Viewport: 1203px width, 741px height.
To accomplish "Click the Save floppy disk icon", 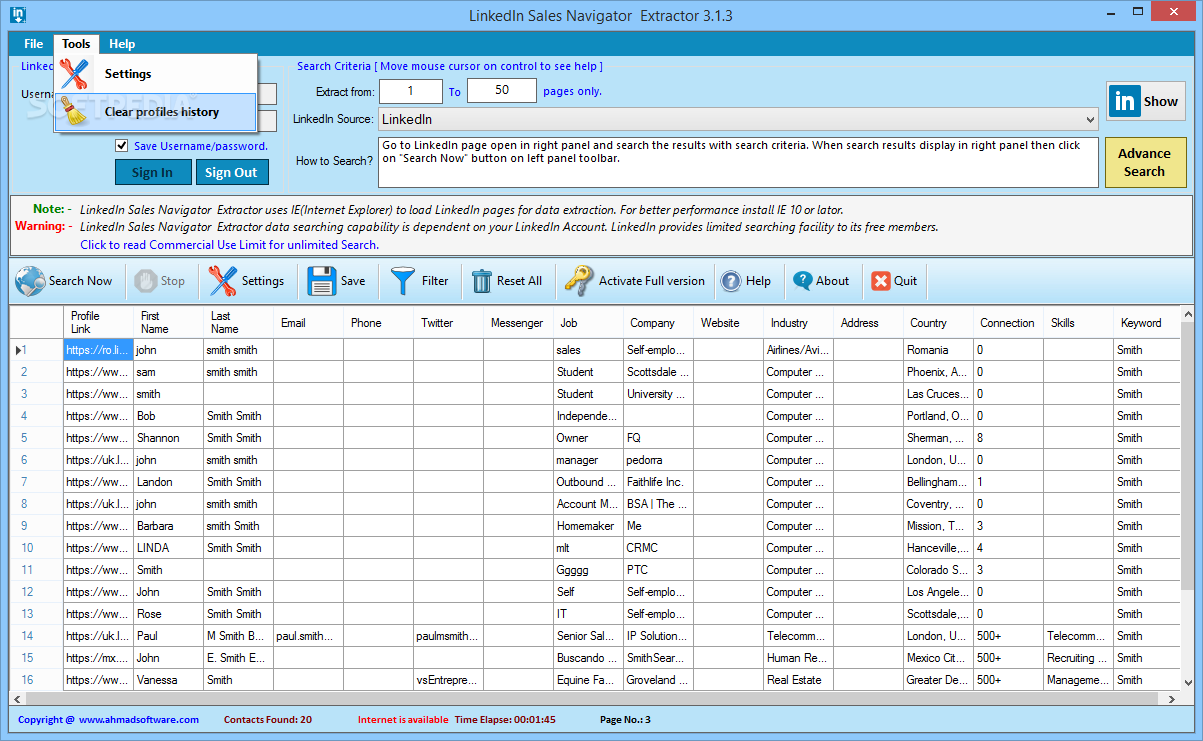I will coord(322,281).
